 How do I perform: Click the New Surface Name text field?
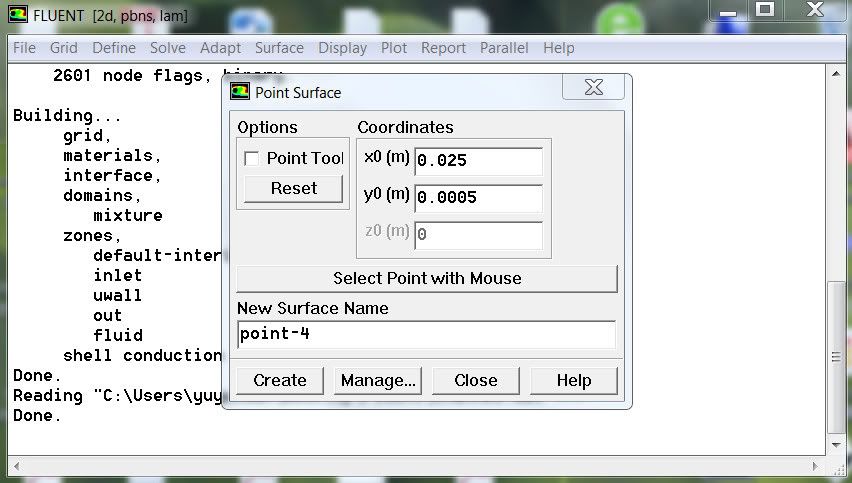tap(426, 334)
